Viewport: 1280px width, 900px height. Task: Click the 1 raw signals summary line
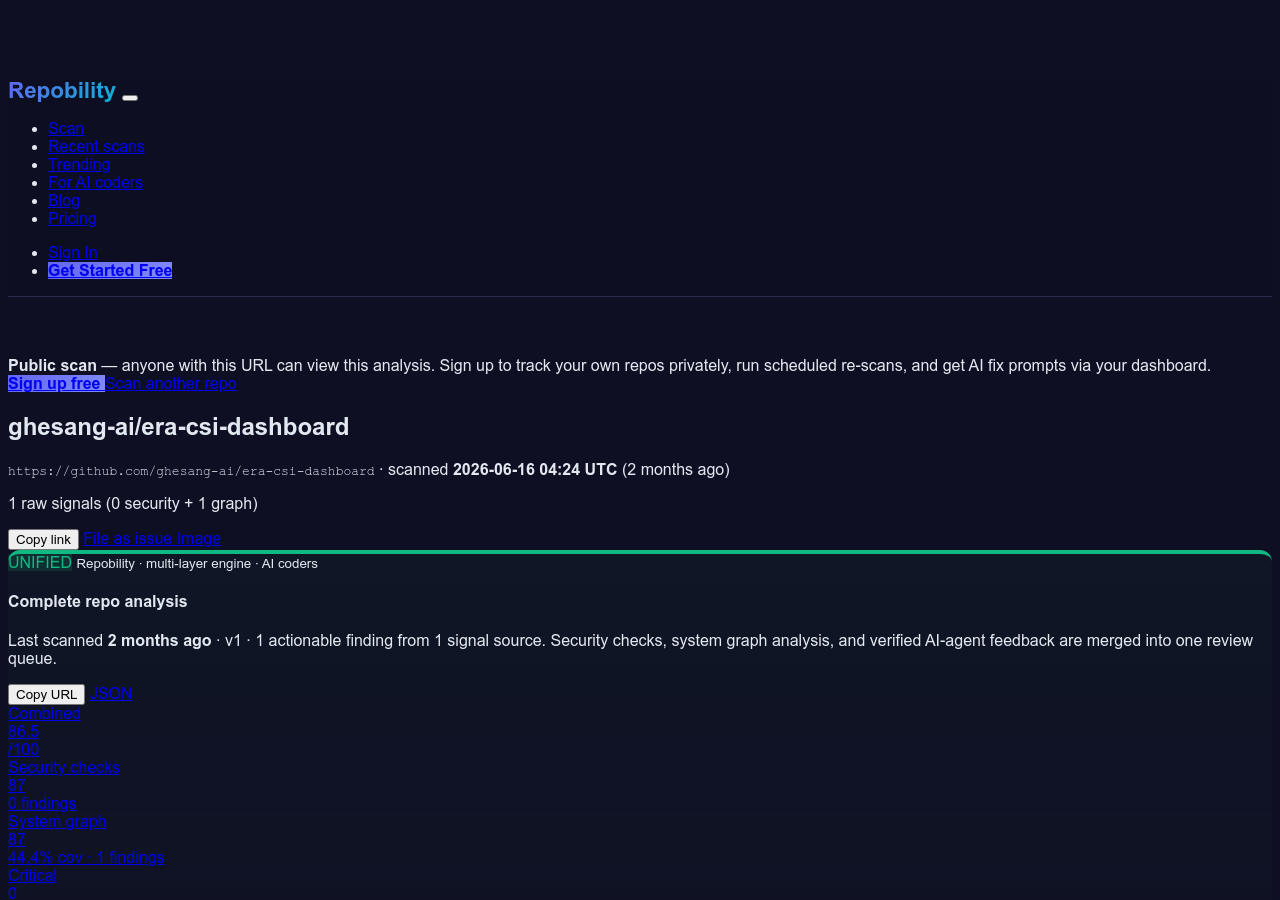click(133, 503)
